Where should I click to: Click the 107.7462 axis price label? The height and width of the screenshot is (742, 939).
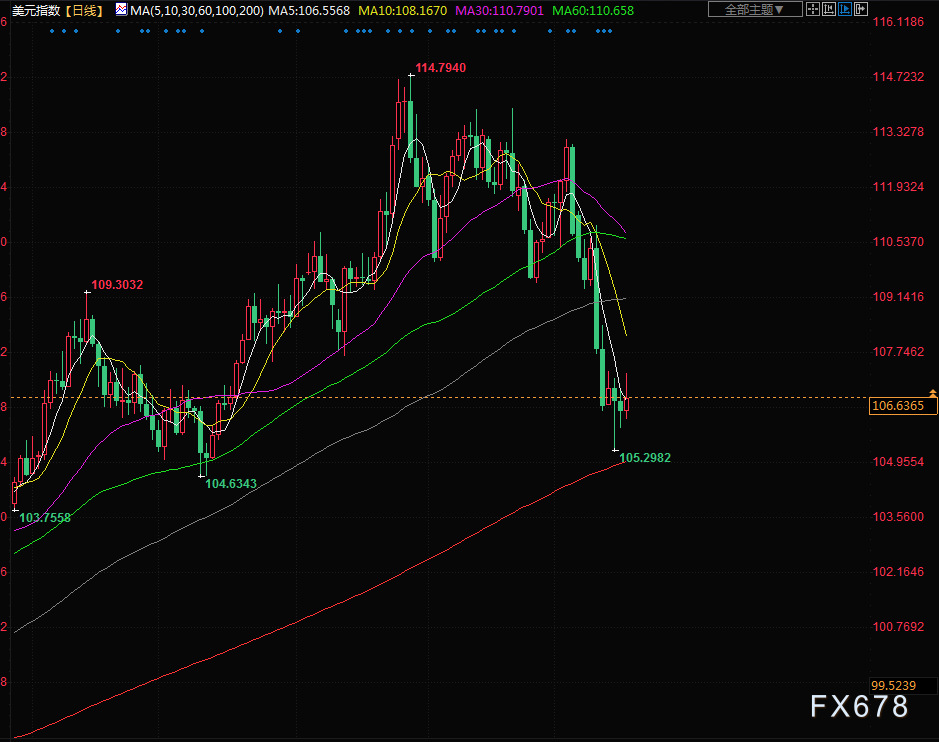click(898, 352)
